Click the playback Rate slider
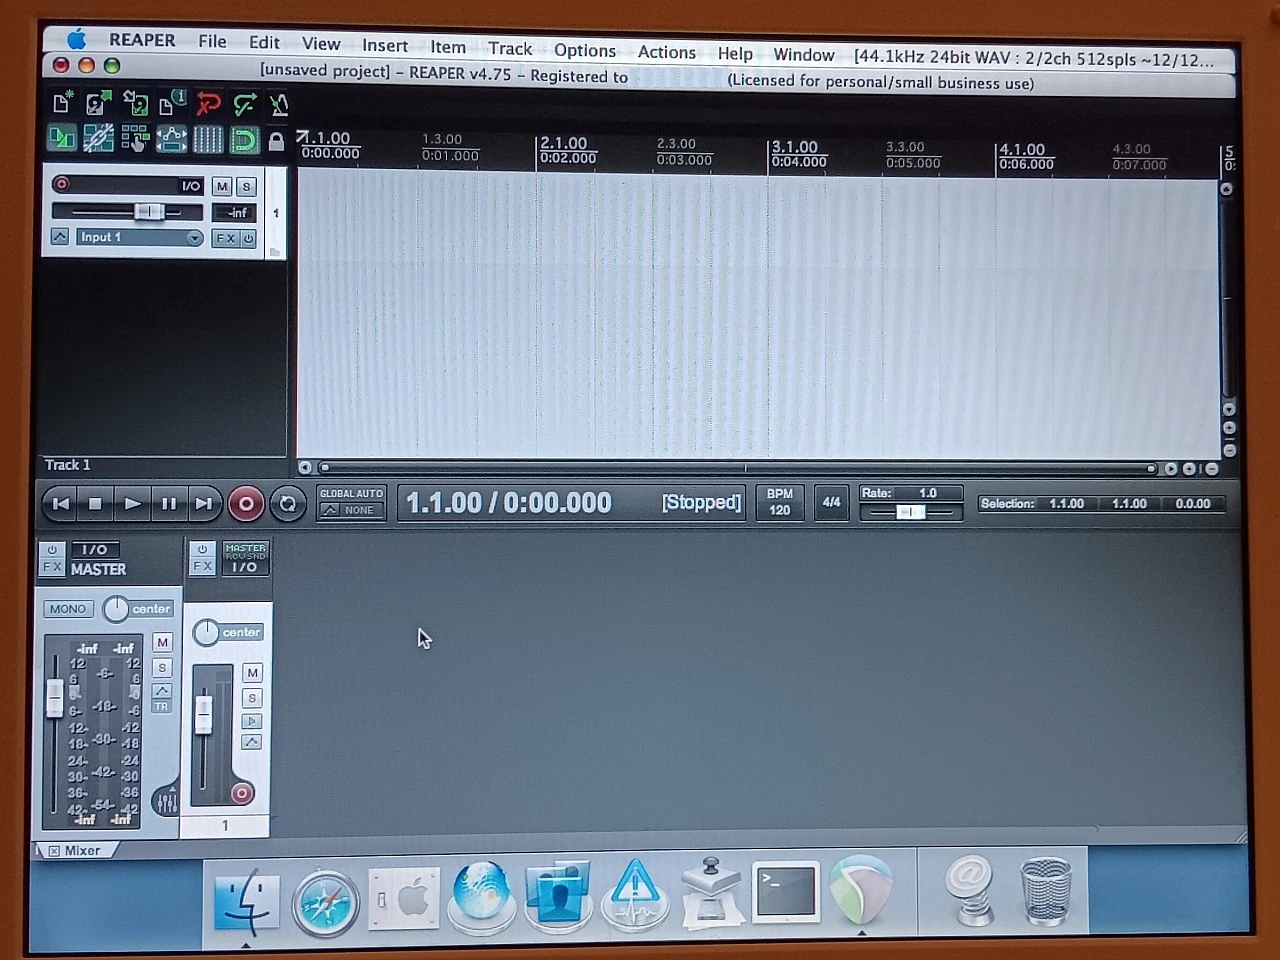Viewport: 1280px width, 960px height. pyautogui.click(x=911, y=512)
